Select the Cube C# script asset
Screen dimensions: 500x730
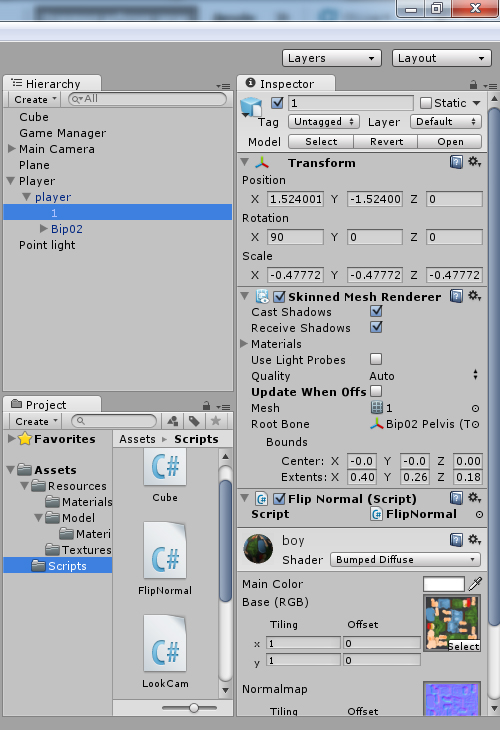point(165,475)
